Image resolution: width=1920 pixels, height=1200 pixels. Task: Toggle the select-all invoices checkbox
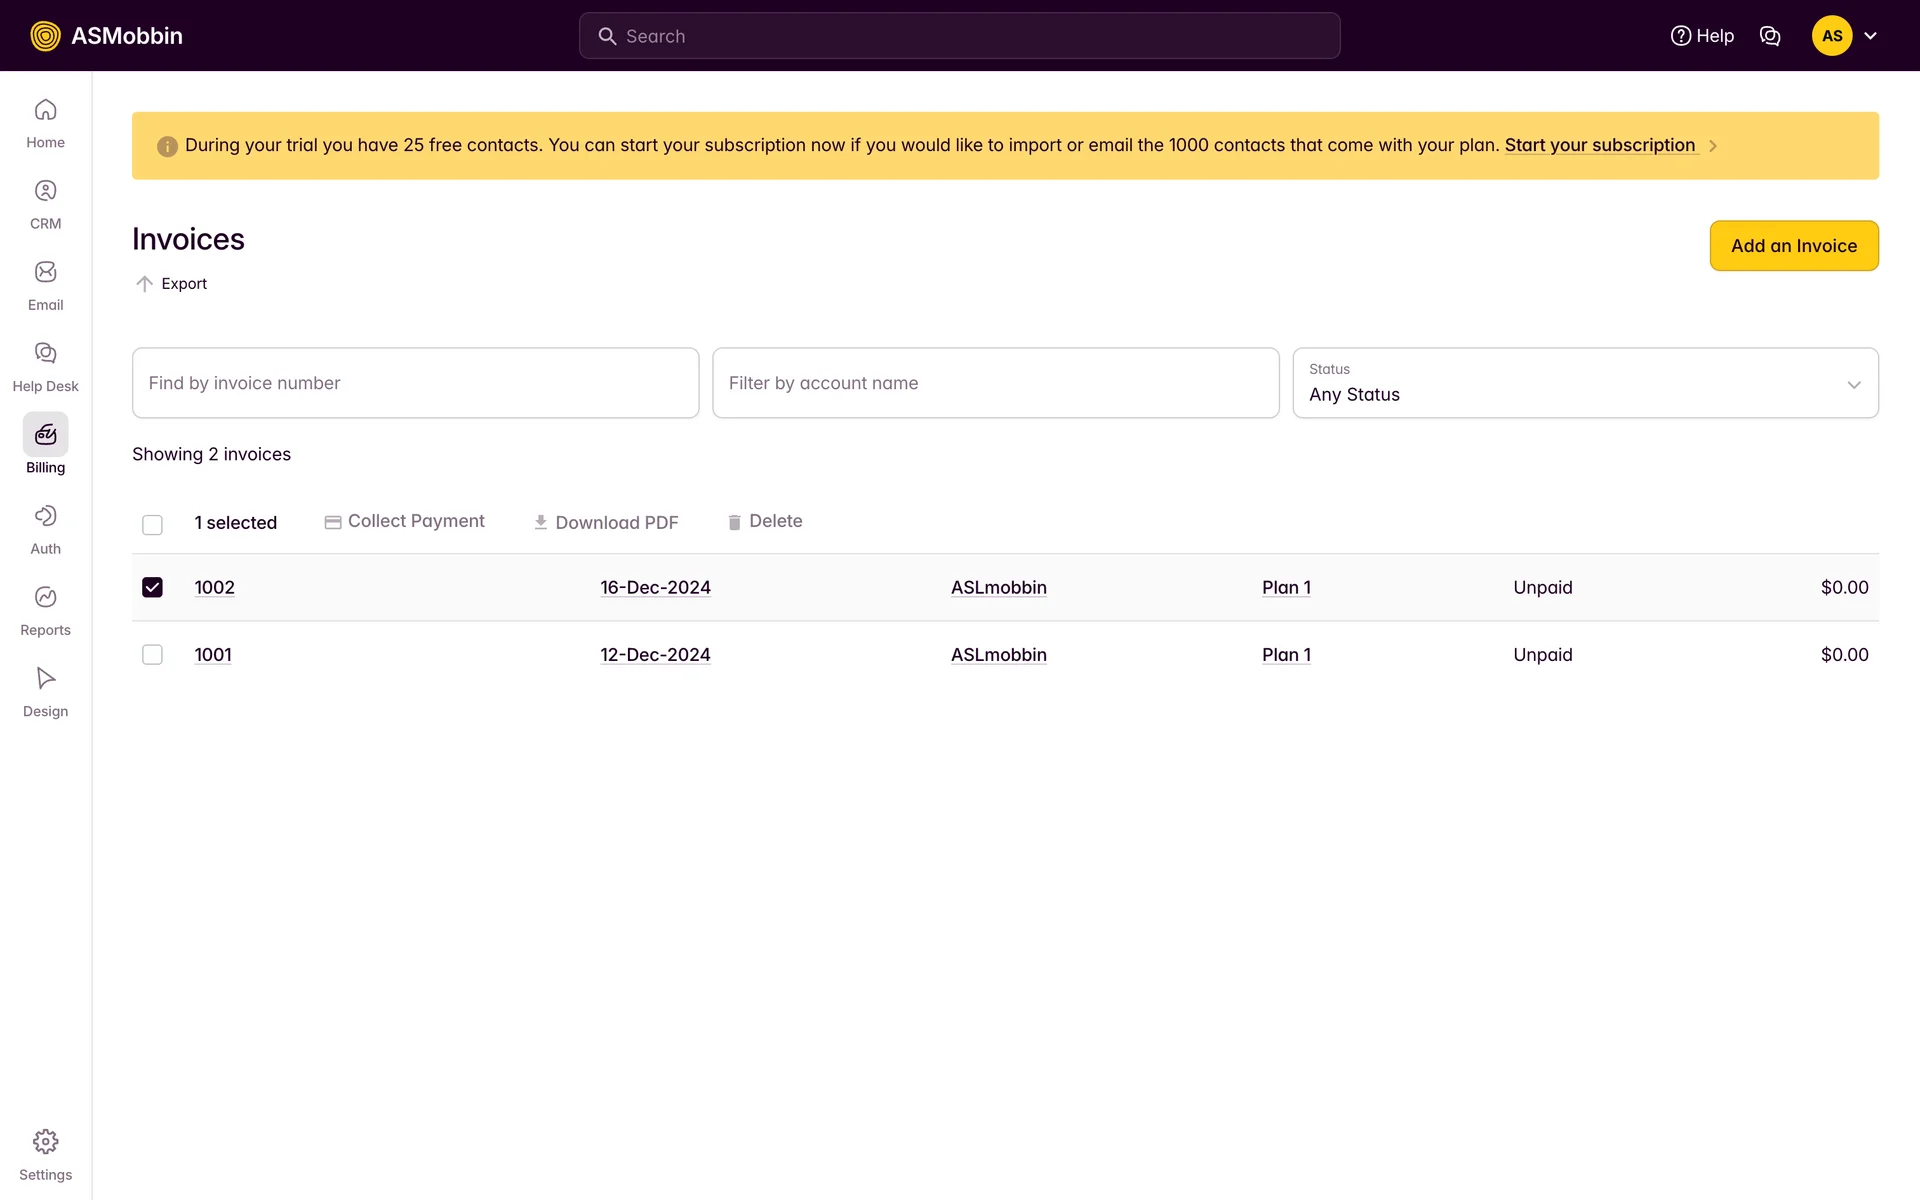point(152,524)
